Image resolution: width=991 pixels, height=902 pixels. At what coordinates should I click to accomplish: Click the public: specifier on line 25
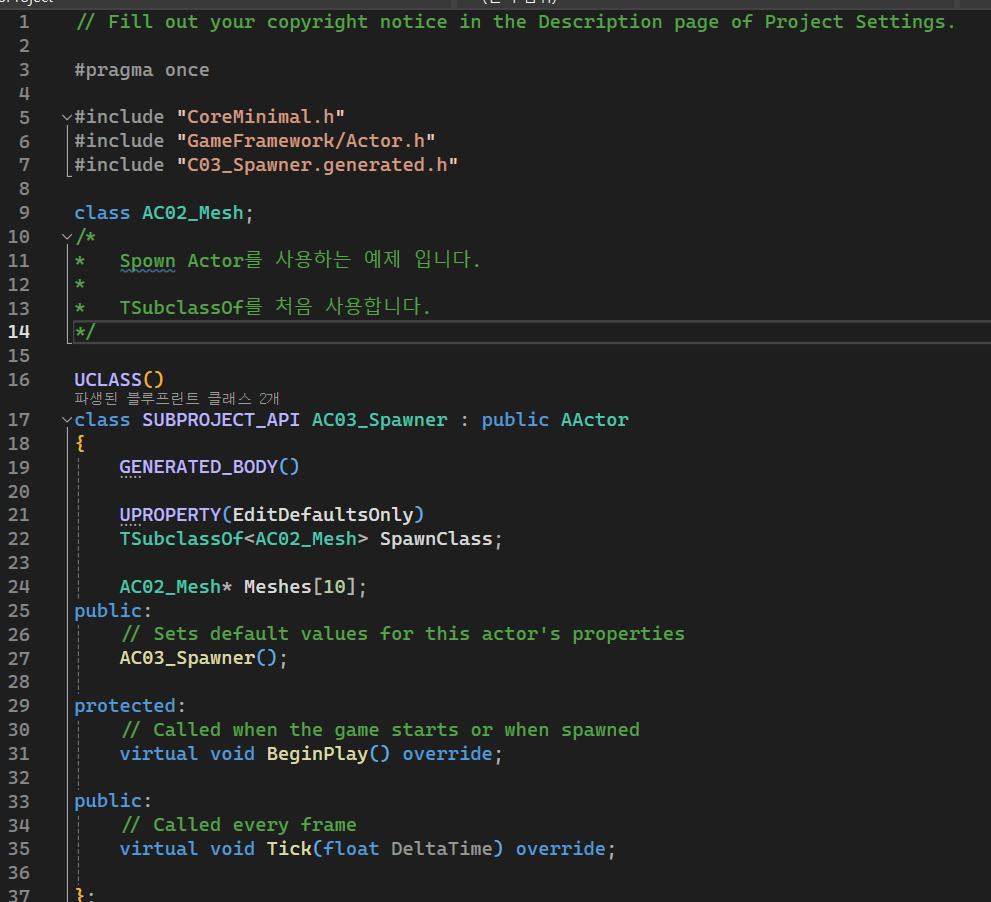113,611
